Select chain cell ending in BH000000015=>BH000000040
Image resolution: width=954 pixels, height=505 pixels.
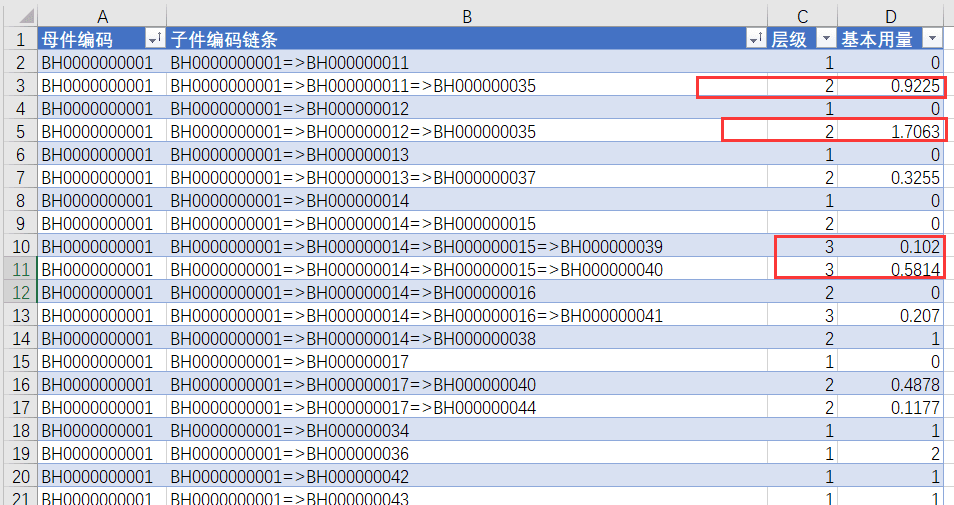tap(467, 270)
